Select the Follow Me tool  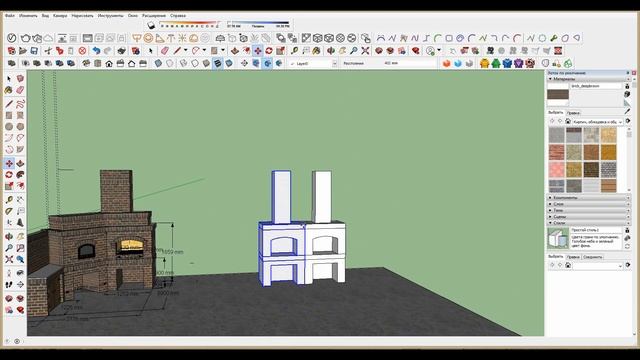click(x=20, y=175)
